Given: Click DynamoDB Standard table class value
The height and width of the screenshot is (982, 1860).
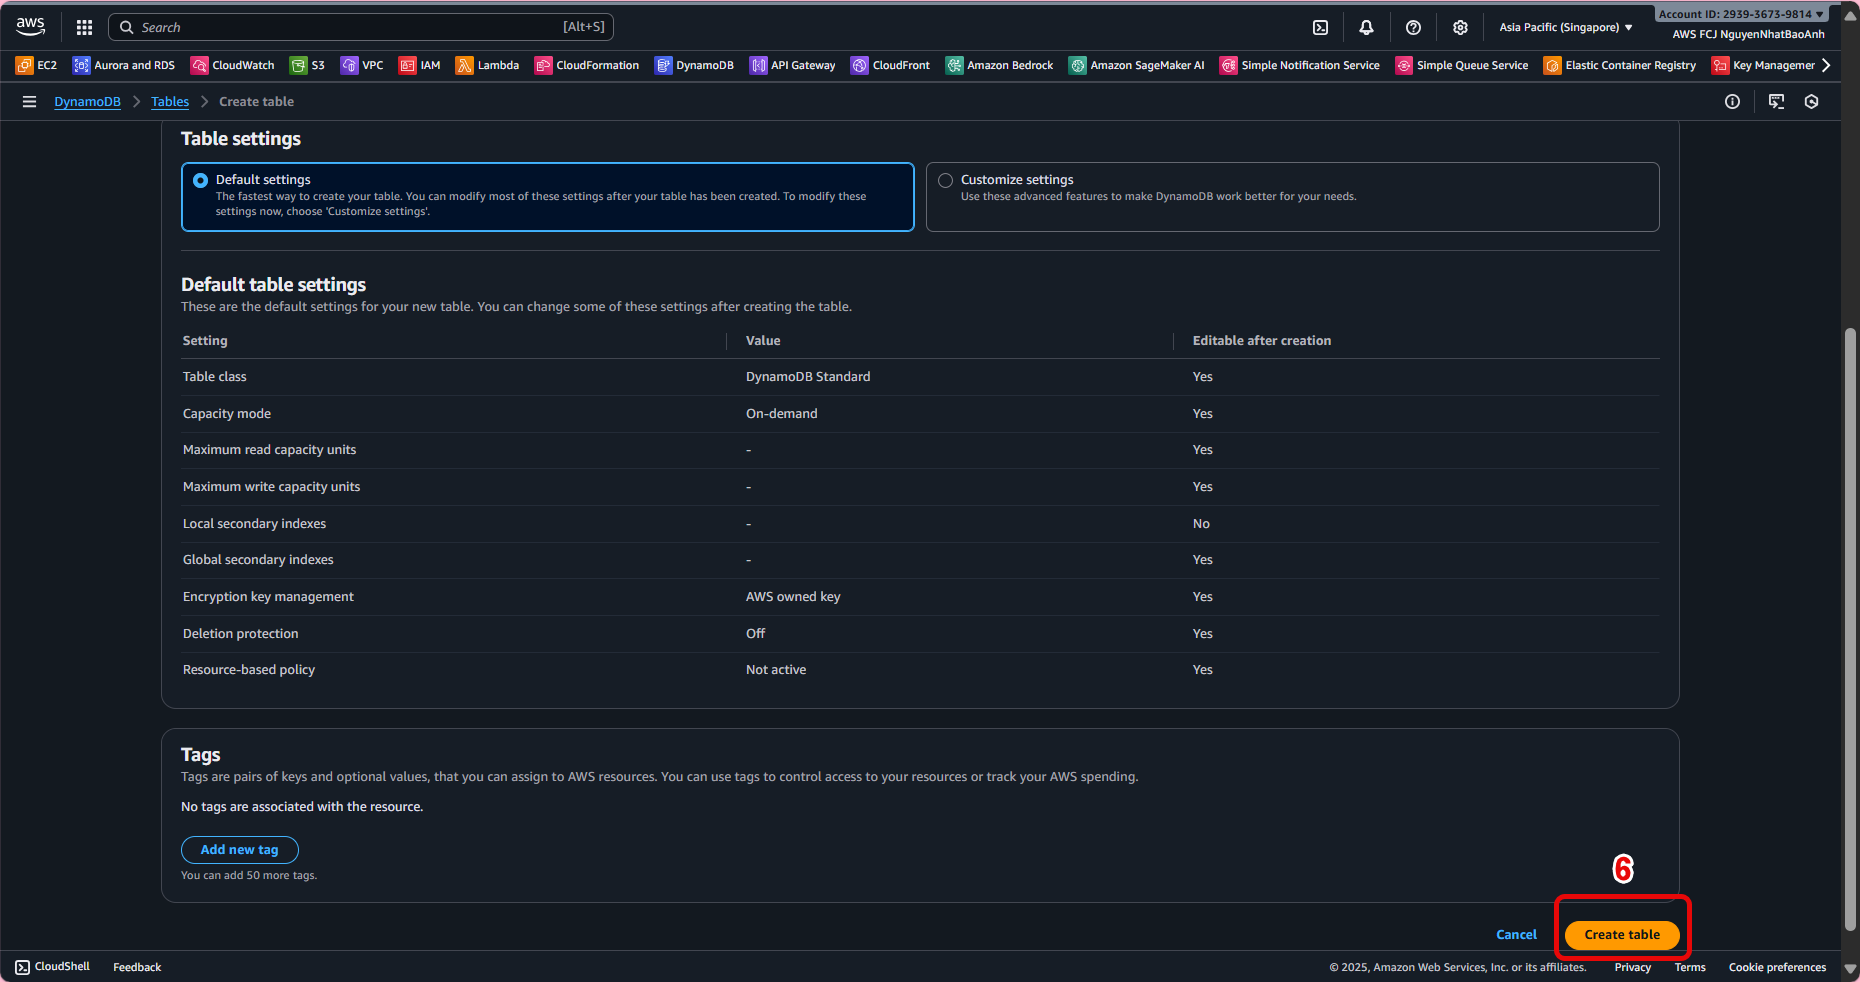Looking at the screenshot, I should click(x=808, y=377).
